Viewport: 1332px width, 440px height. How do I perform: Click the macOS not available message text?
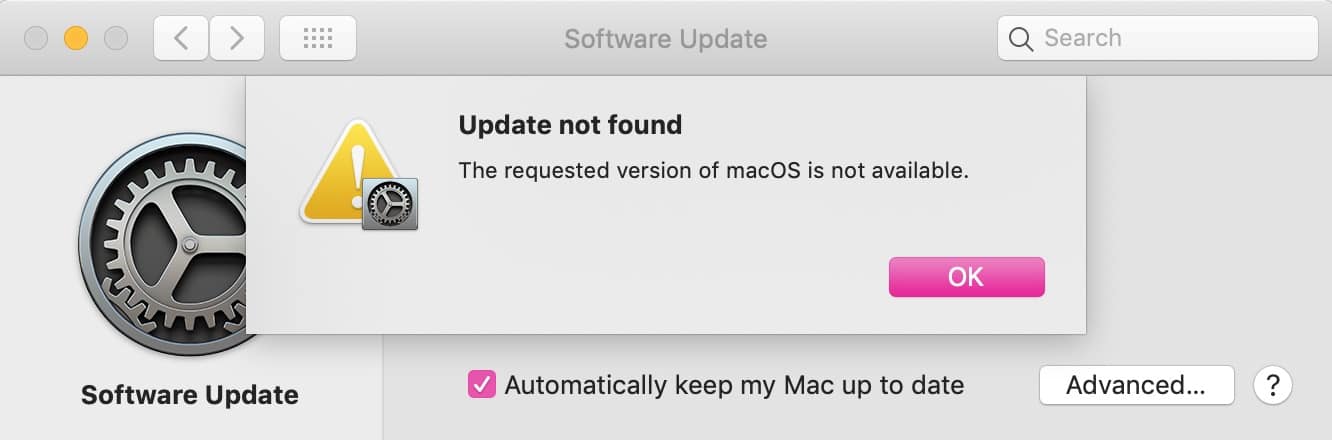coord(713,171)
